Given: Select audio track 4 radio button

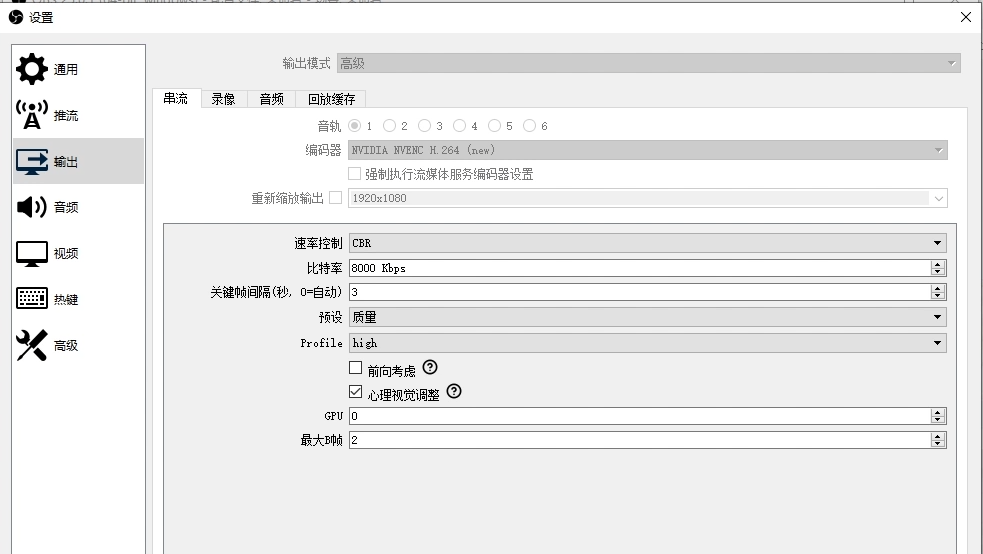Looking at the screenshot, I should coord(460,126).
